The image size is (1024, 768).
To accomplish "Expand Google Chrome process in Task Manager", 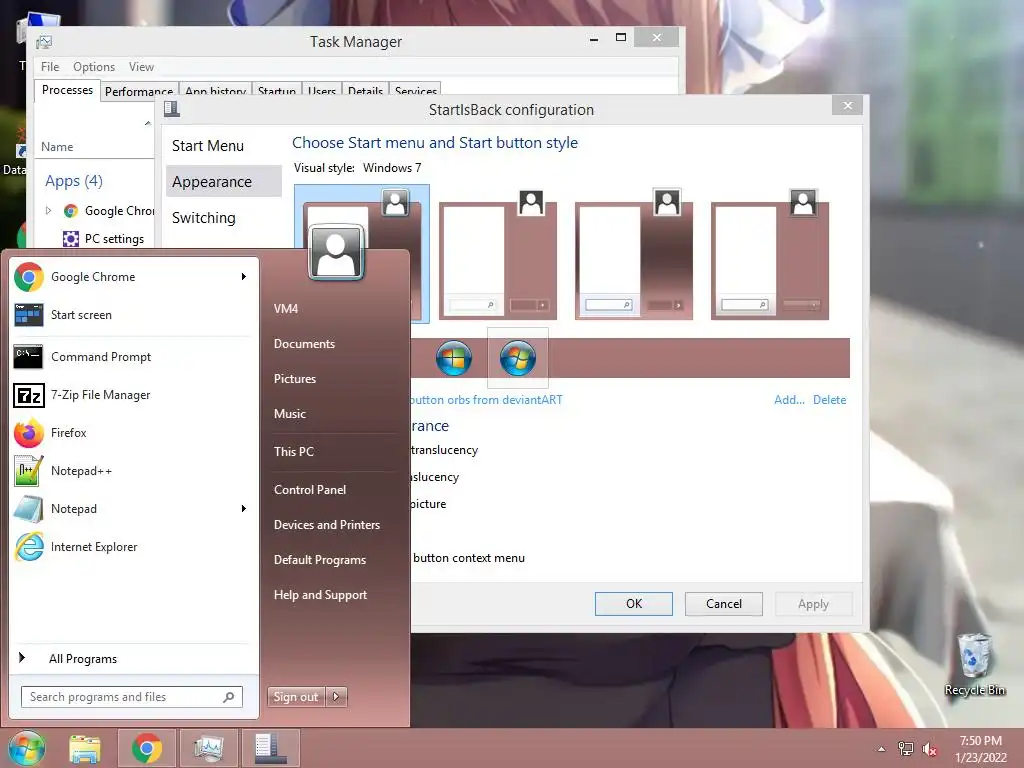I will [x=48, y=211].
